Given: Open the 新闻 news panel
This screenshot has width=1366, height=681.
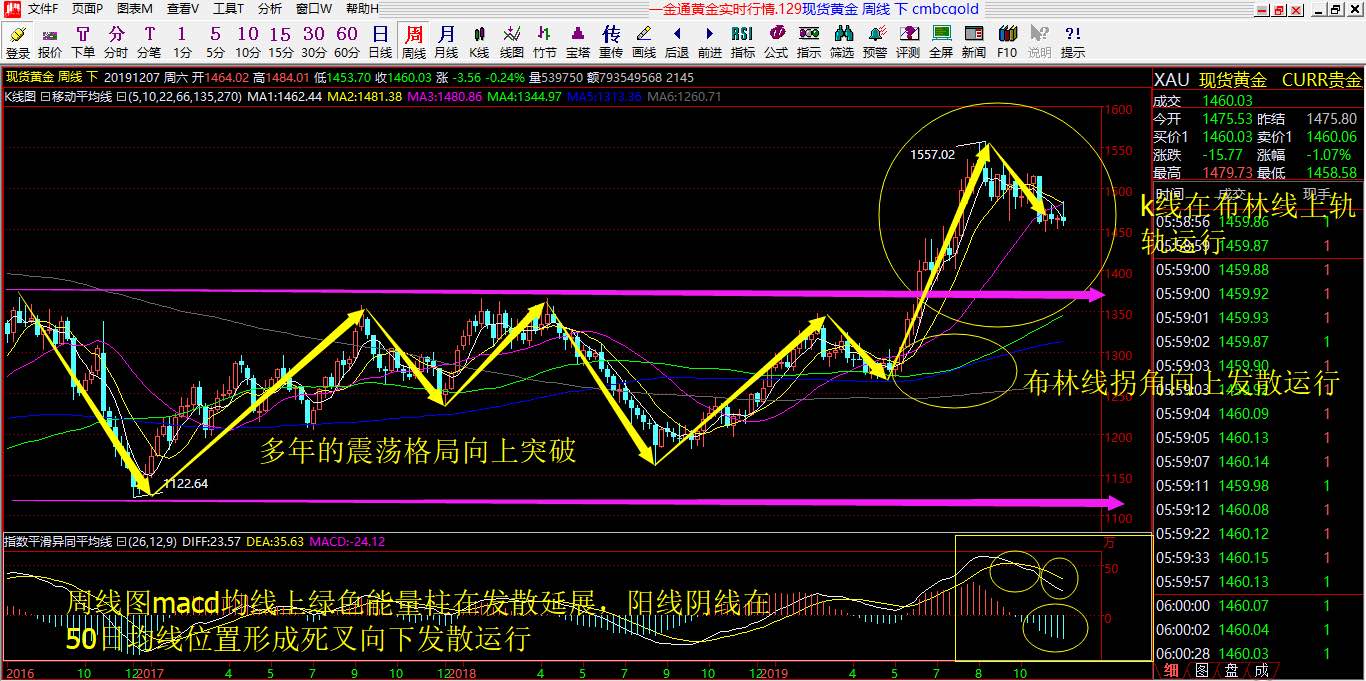Looking at the screenshot, I should (x=974, y=42).
